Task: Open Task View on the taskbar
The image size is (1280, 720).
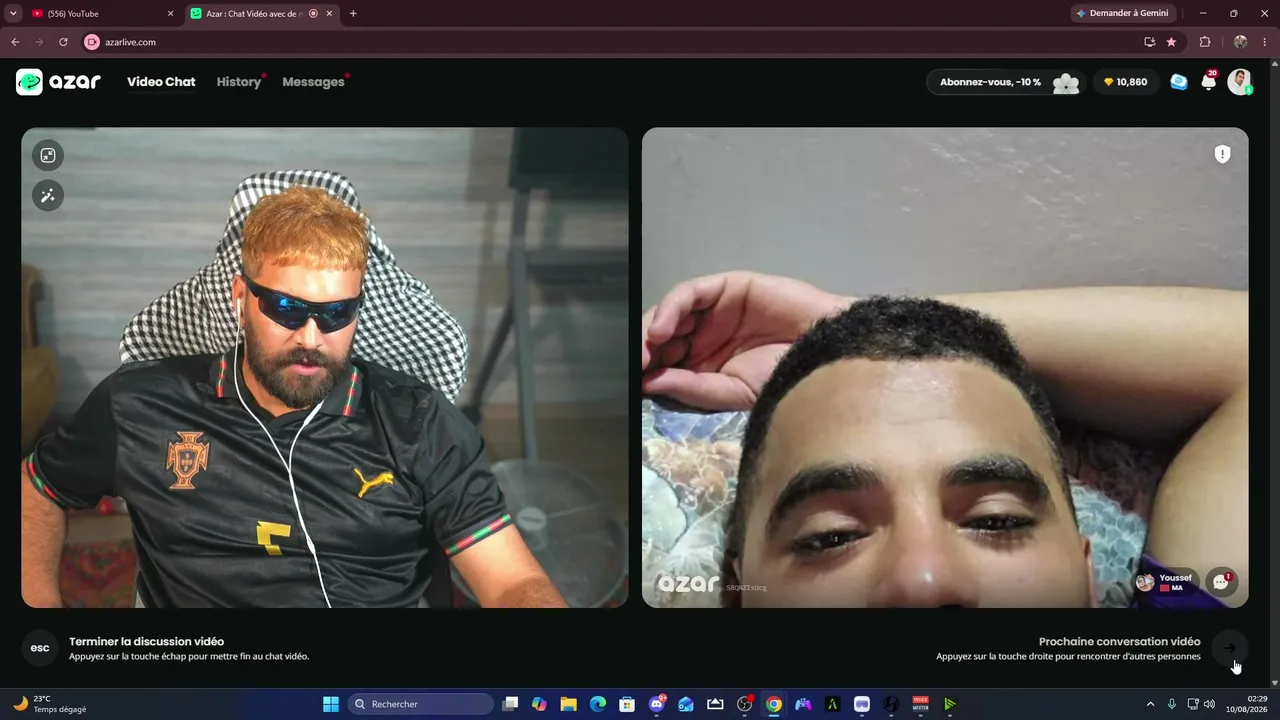Action: 510,704
